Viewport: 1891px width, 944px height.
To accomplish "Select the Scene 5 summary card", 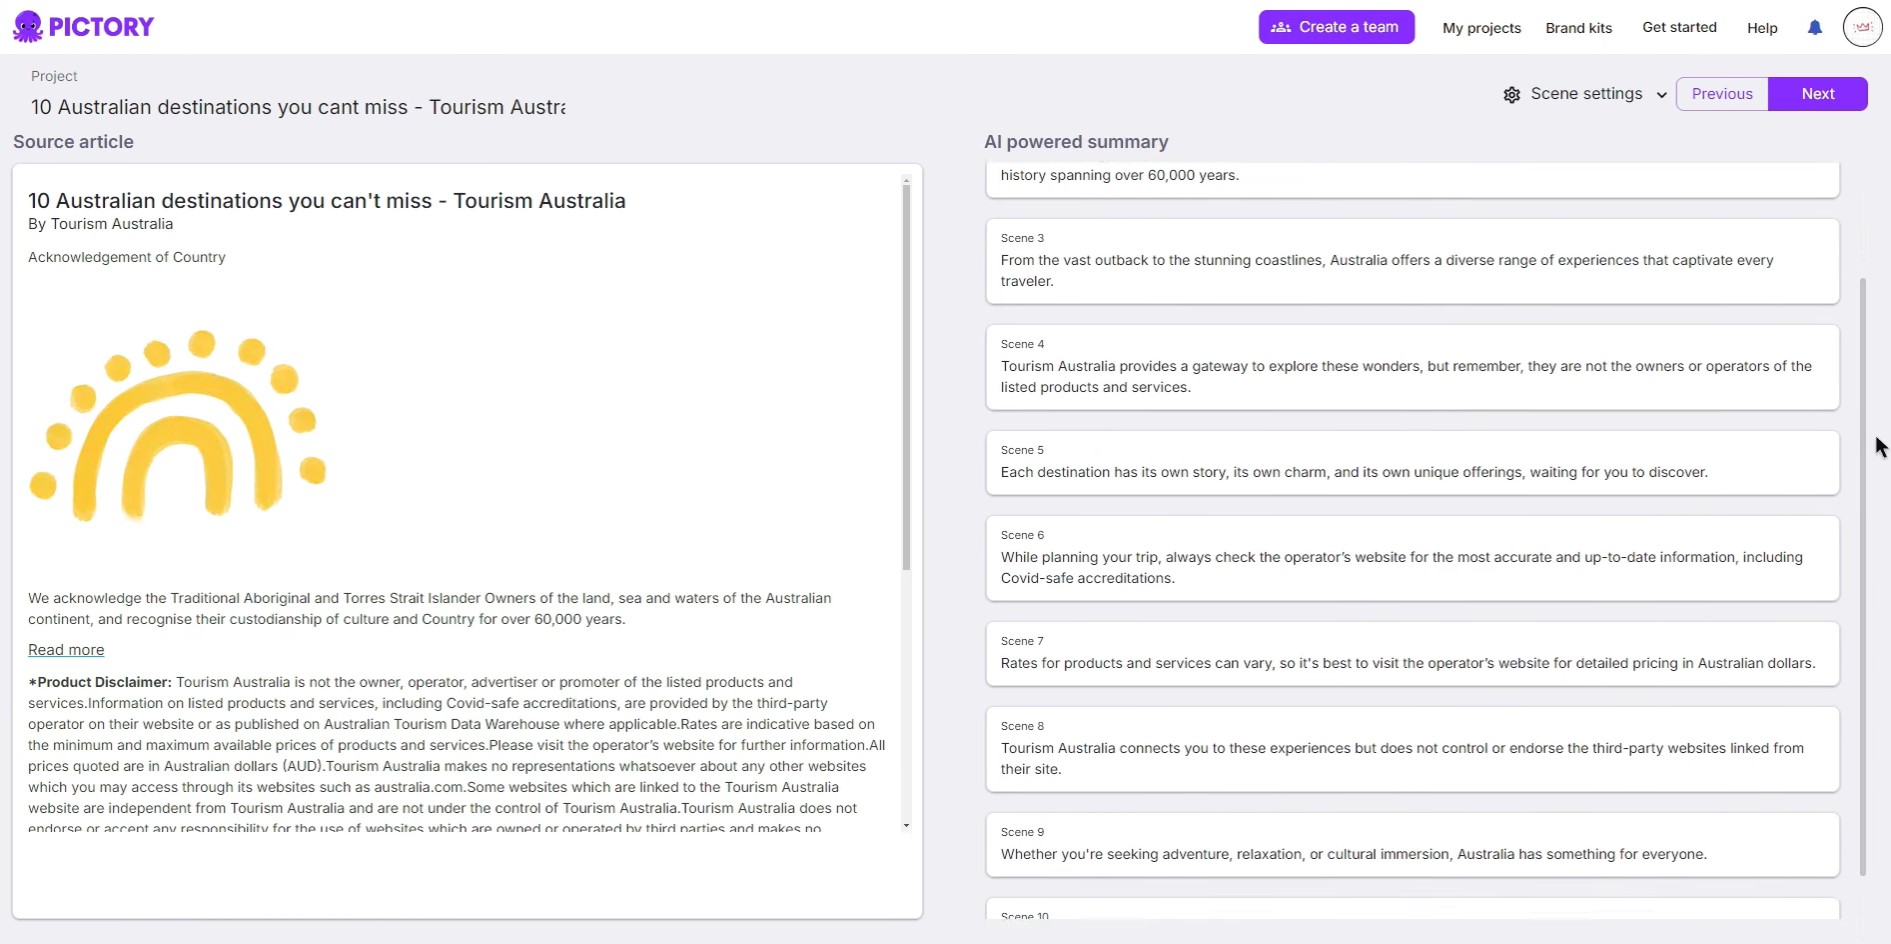I will pos(1412,462).
